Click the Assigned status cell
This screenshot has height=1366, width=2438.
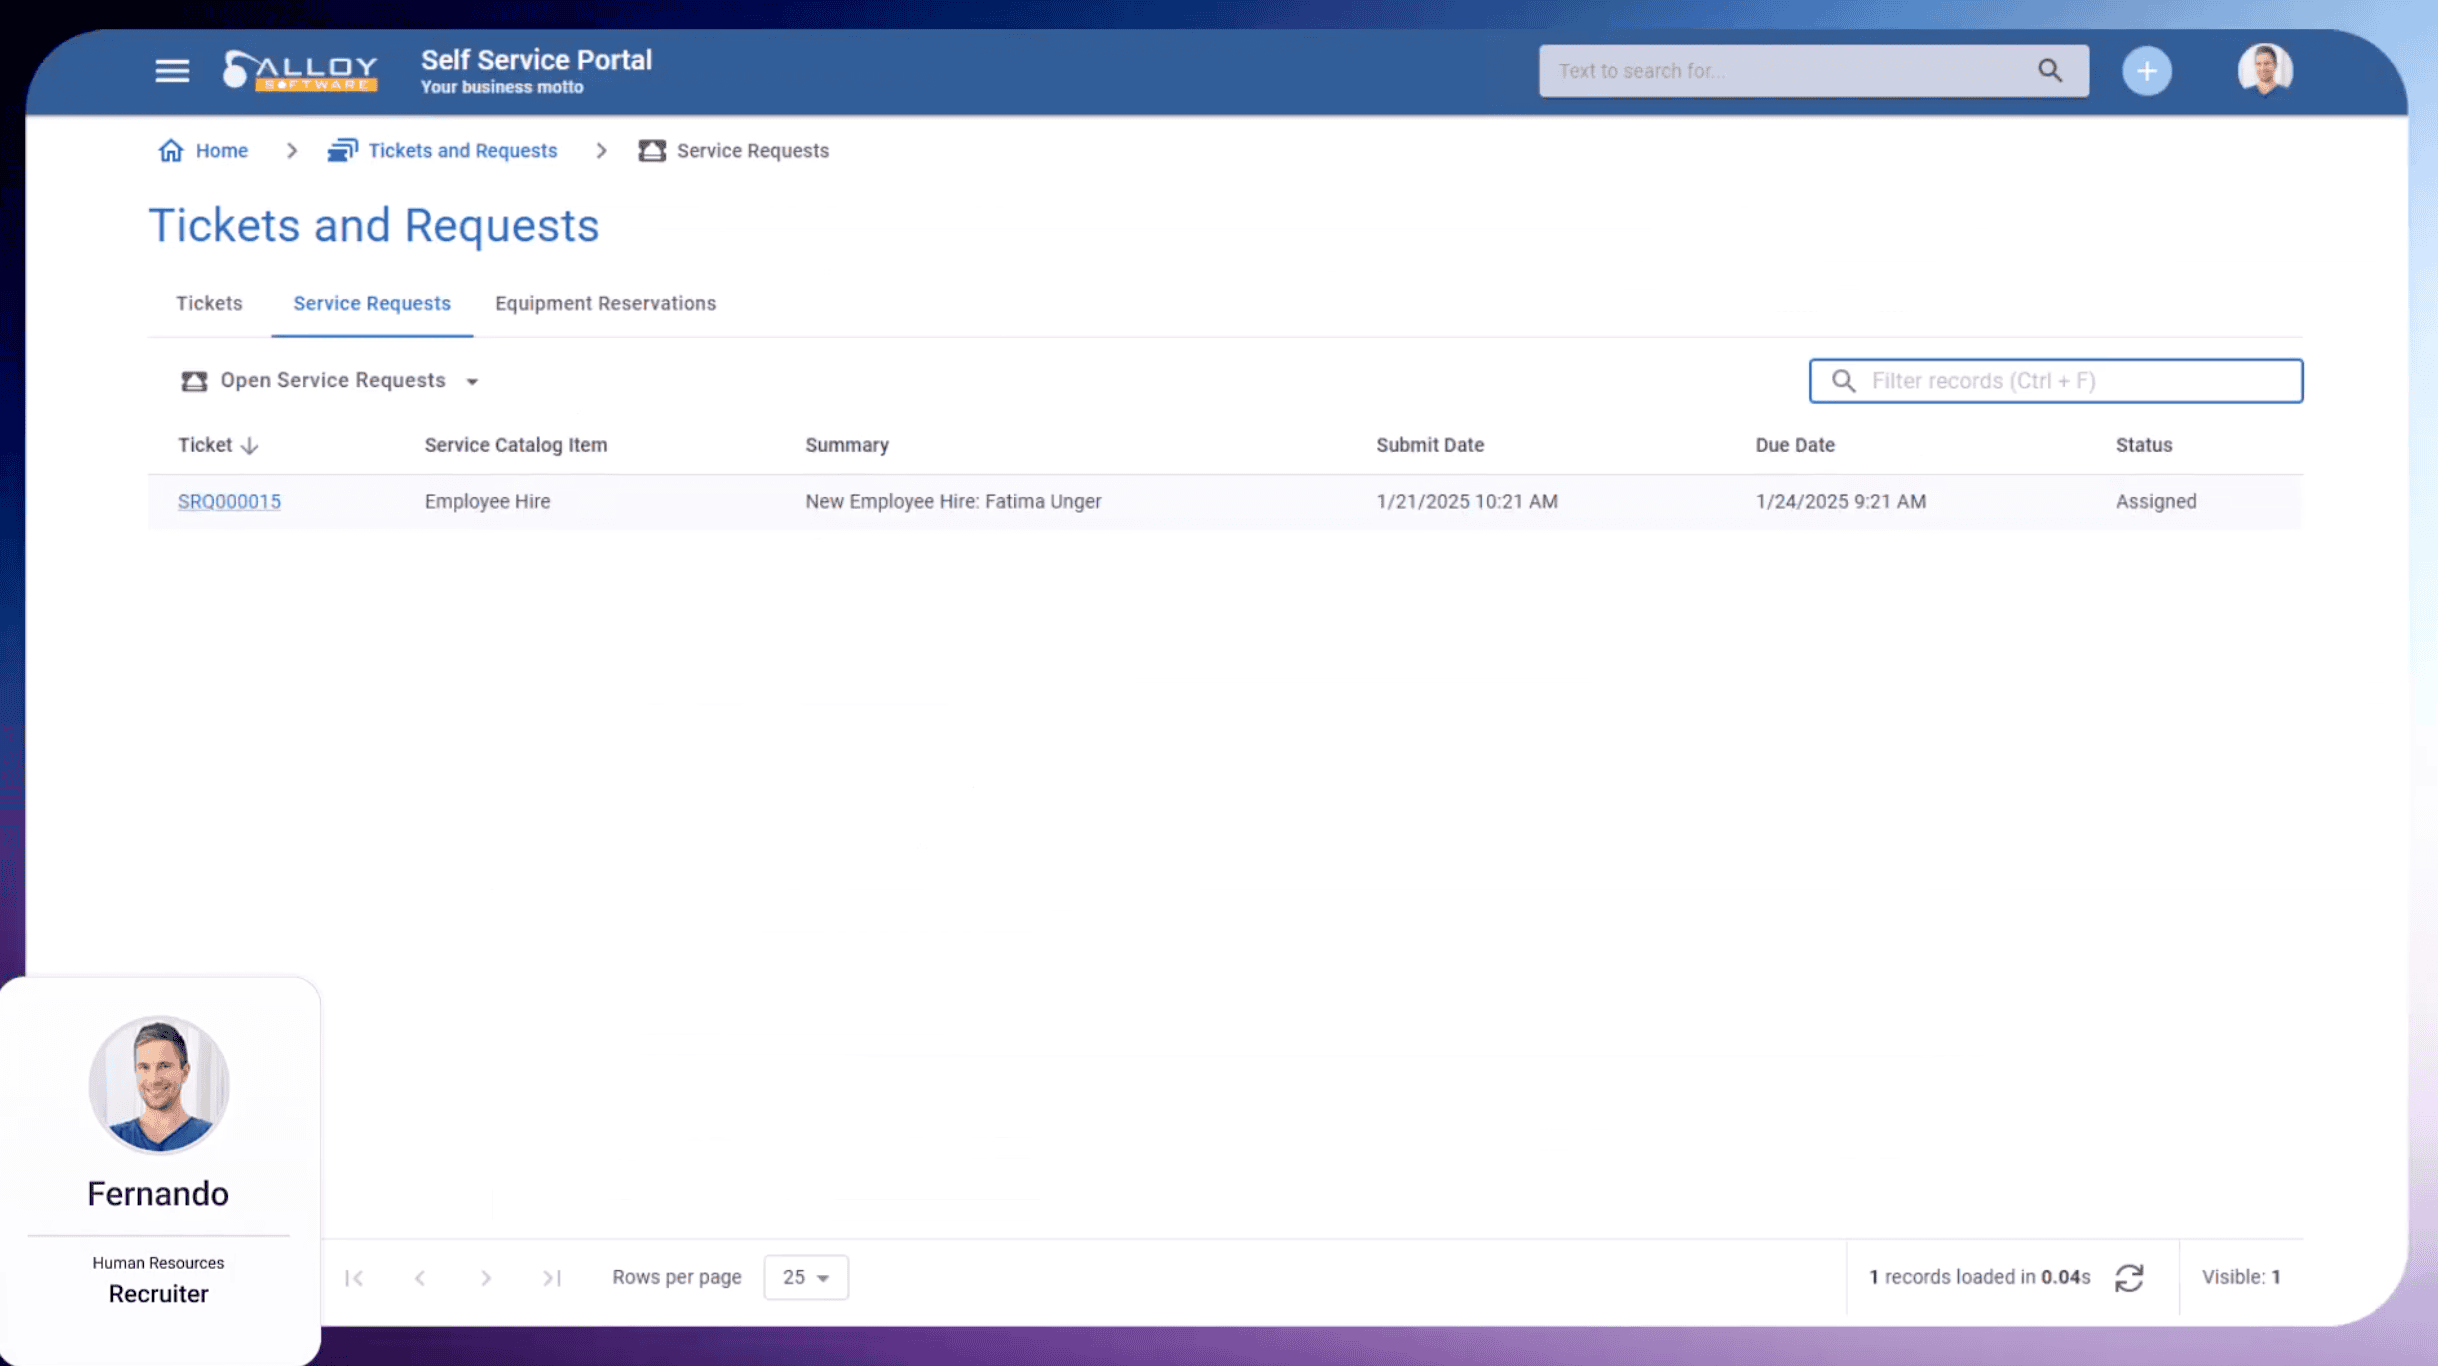(x=2156, y=502)
